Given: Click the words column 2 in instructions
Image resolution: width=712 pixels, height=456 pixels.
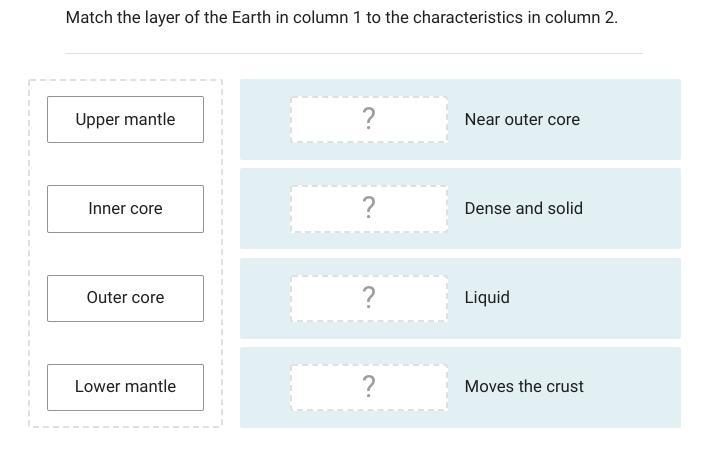Looking at the screenshot, I should pos(580,17).
